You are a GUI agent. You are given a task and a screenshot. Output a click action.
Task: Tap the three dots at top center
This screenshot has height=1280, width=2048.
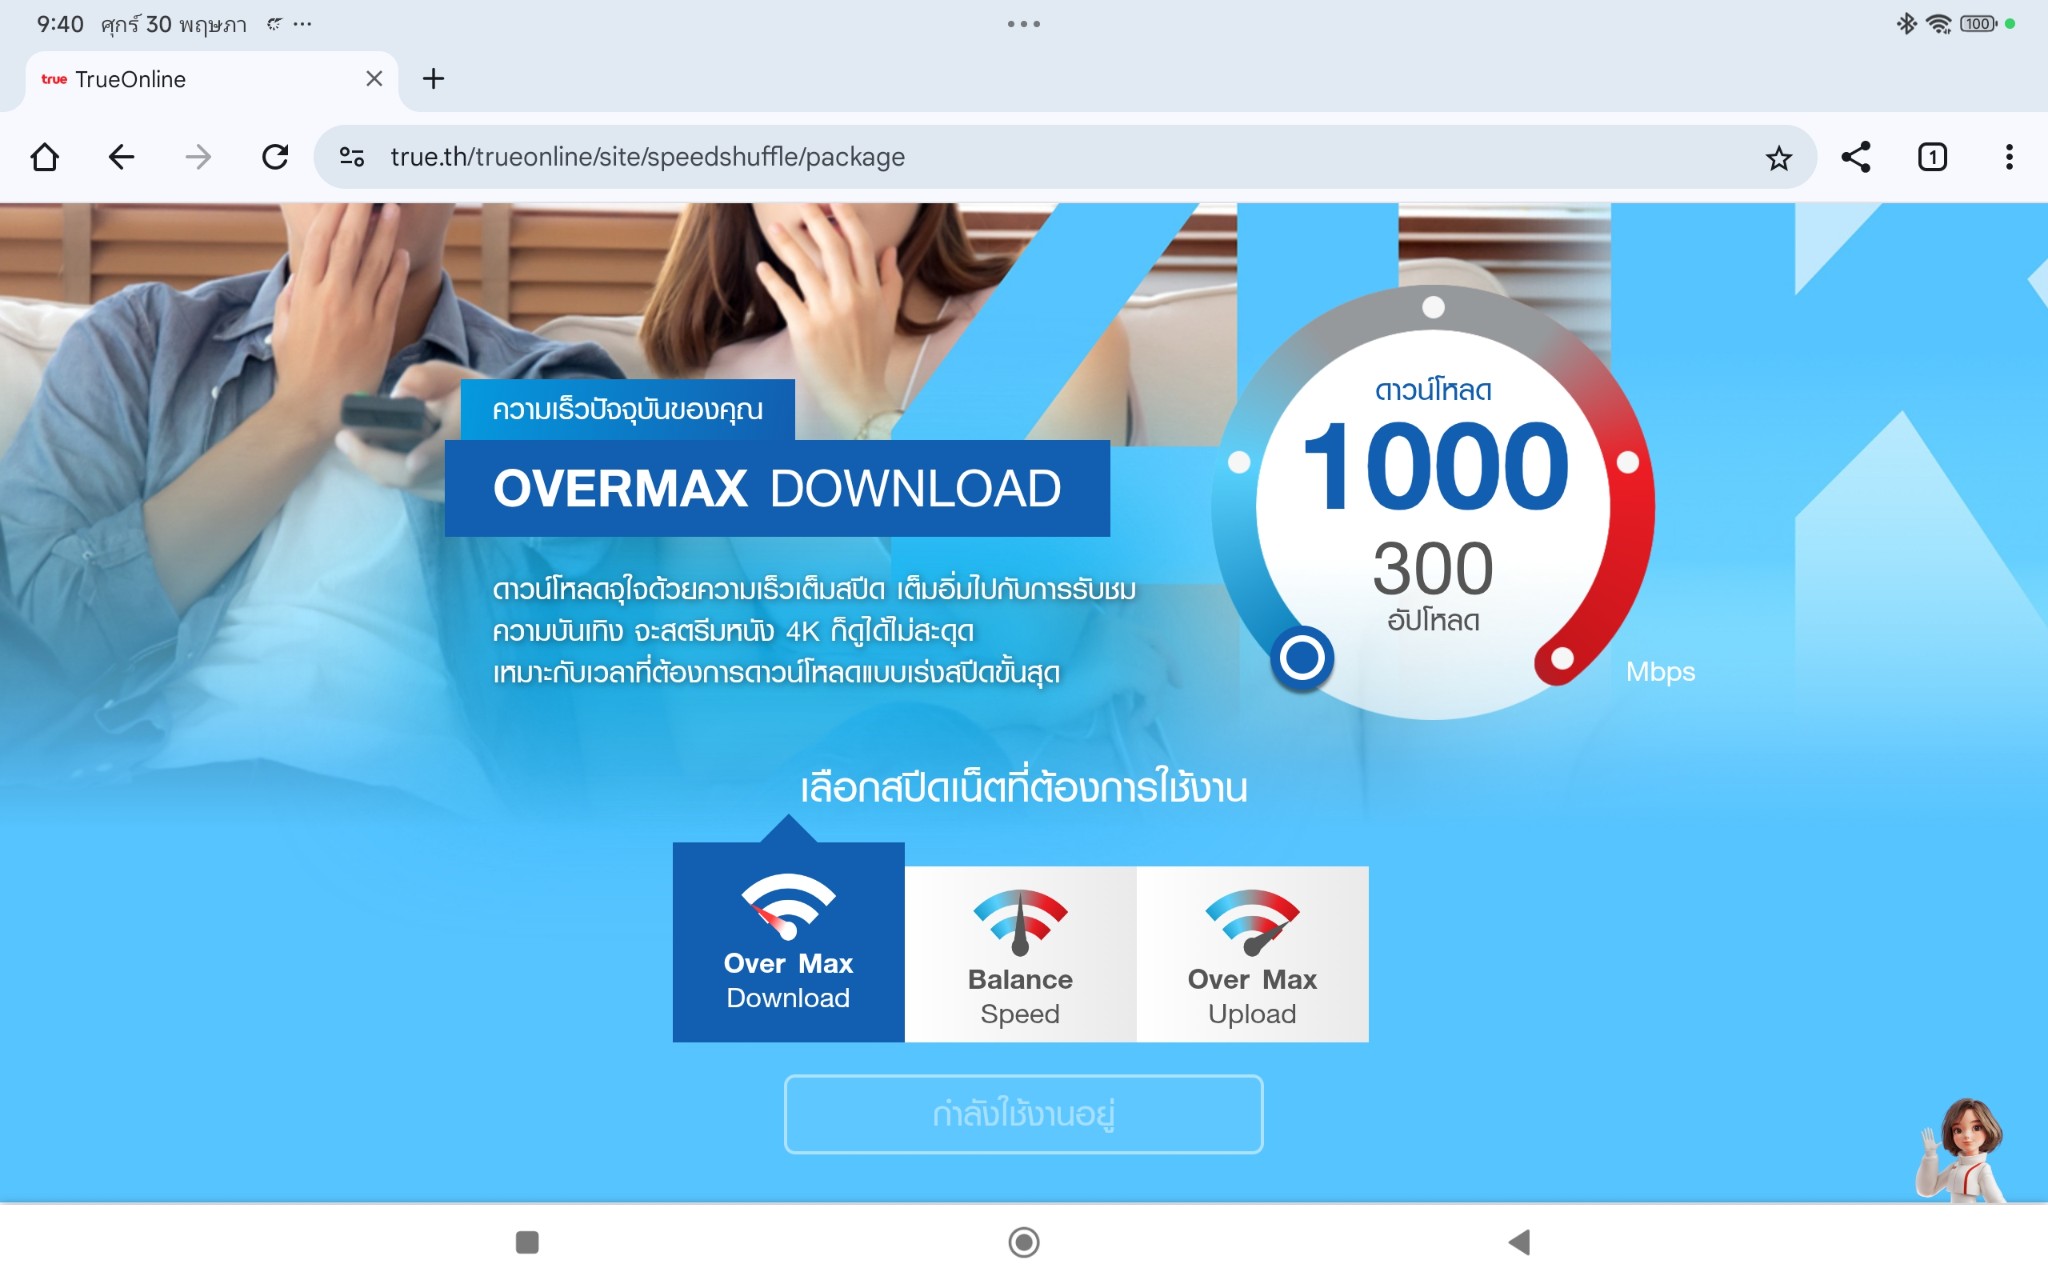[1023, 24]
